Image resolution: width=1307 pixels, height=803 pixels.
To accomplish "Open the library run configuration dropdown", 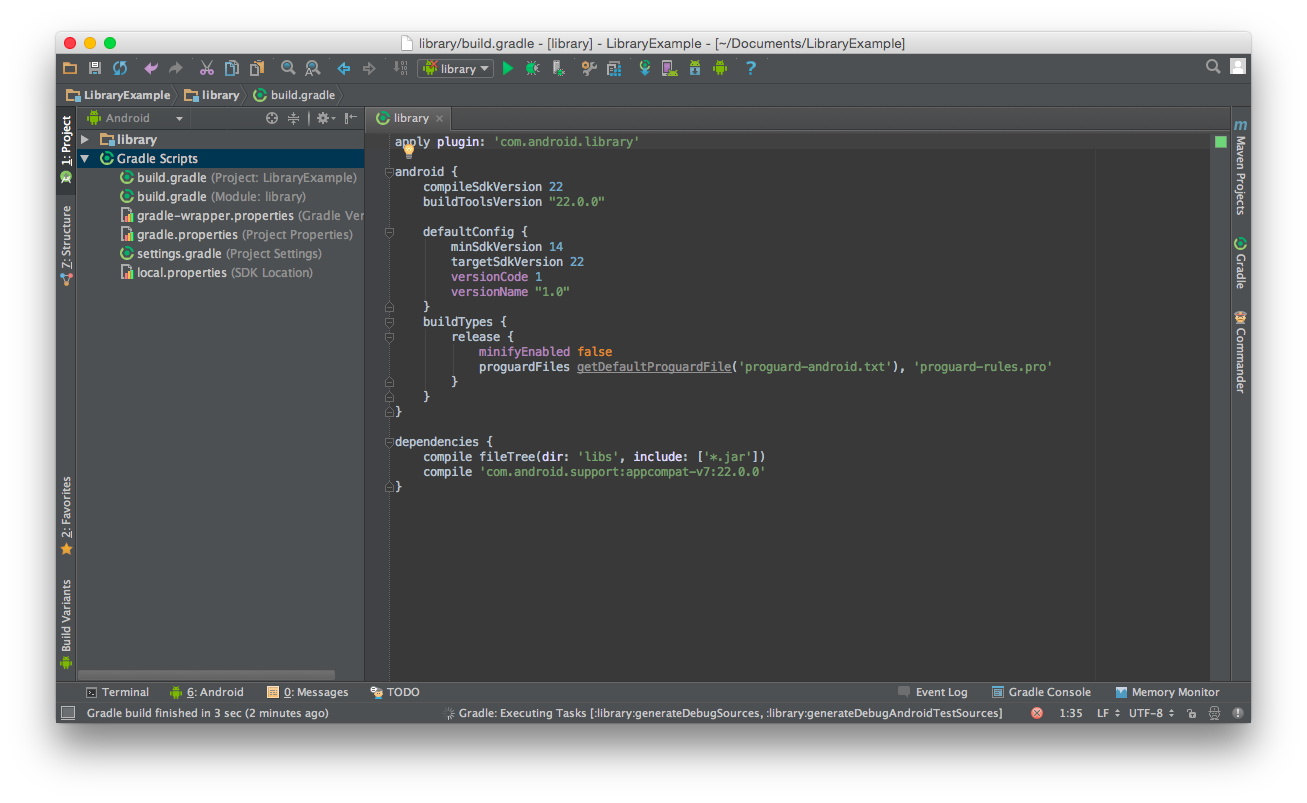I will click(x=456, y=68).
